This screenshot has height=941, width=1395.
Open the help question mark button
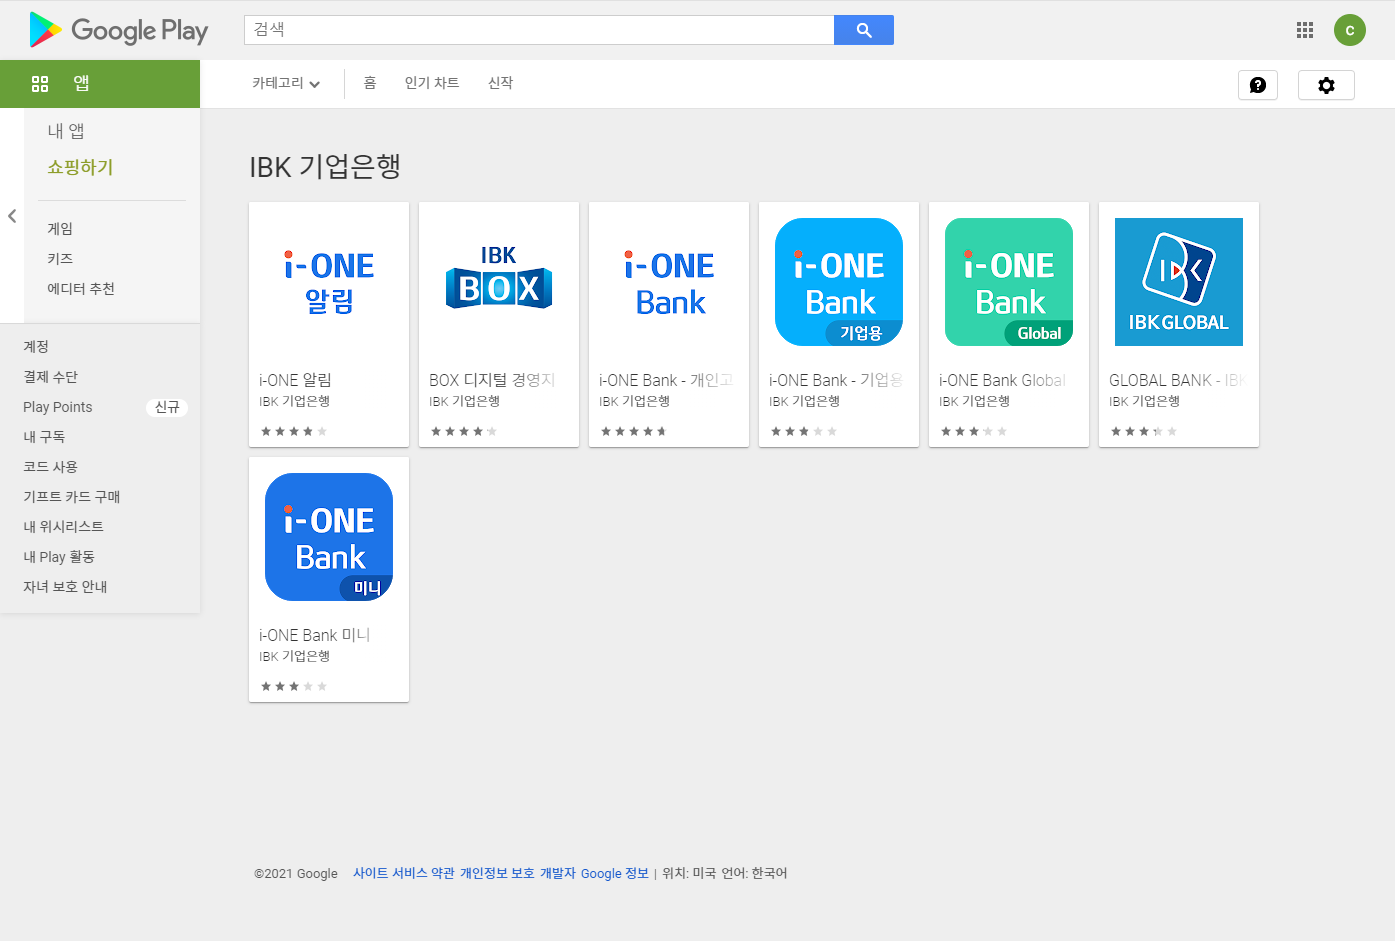pos(1258,85)
